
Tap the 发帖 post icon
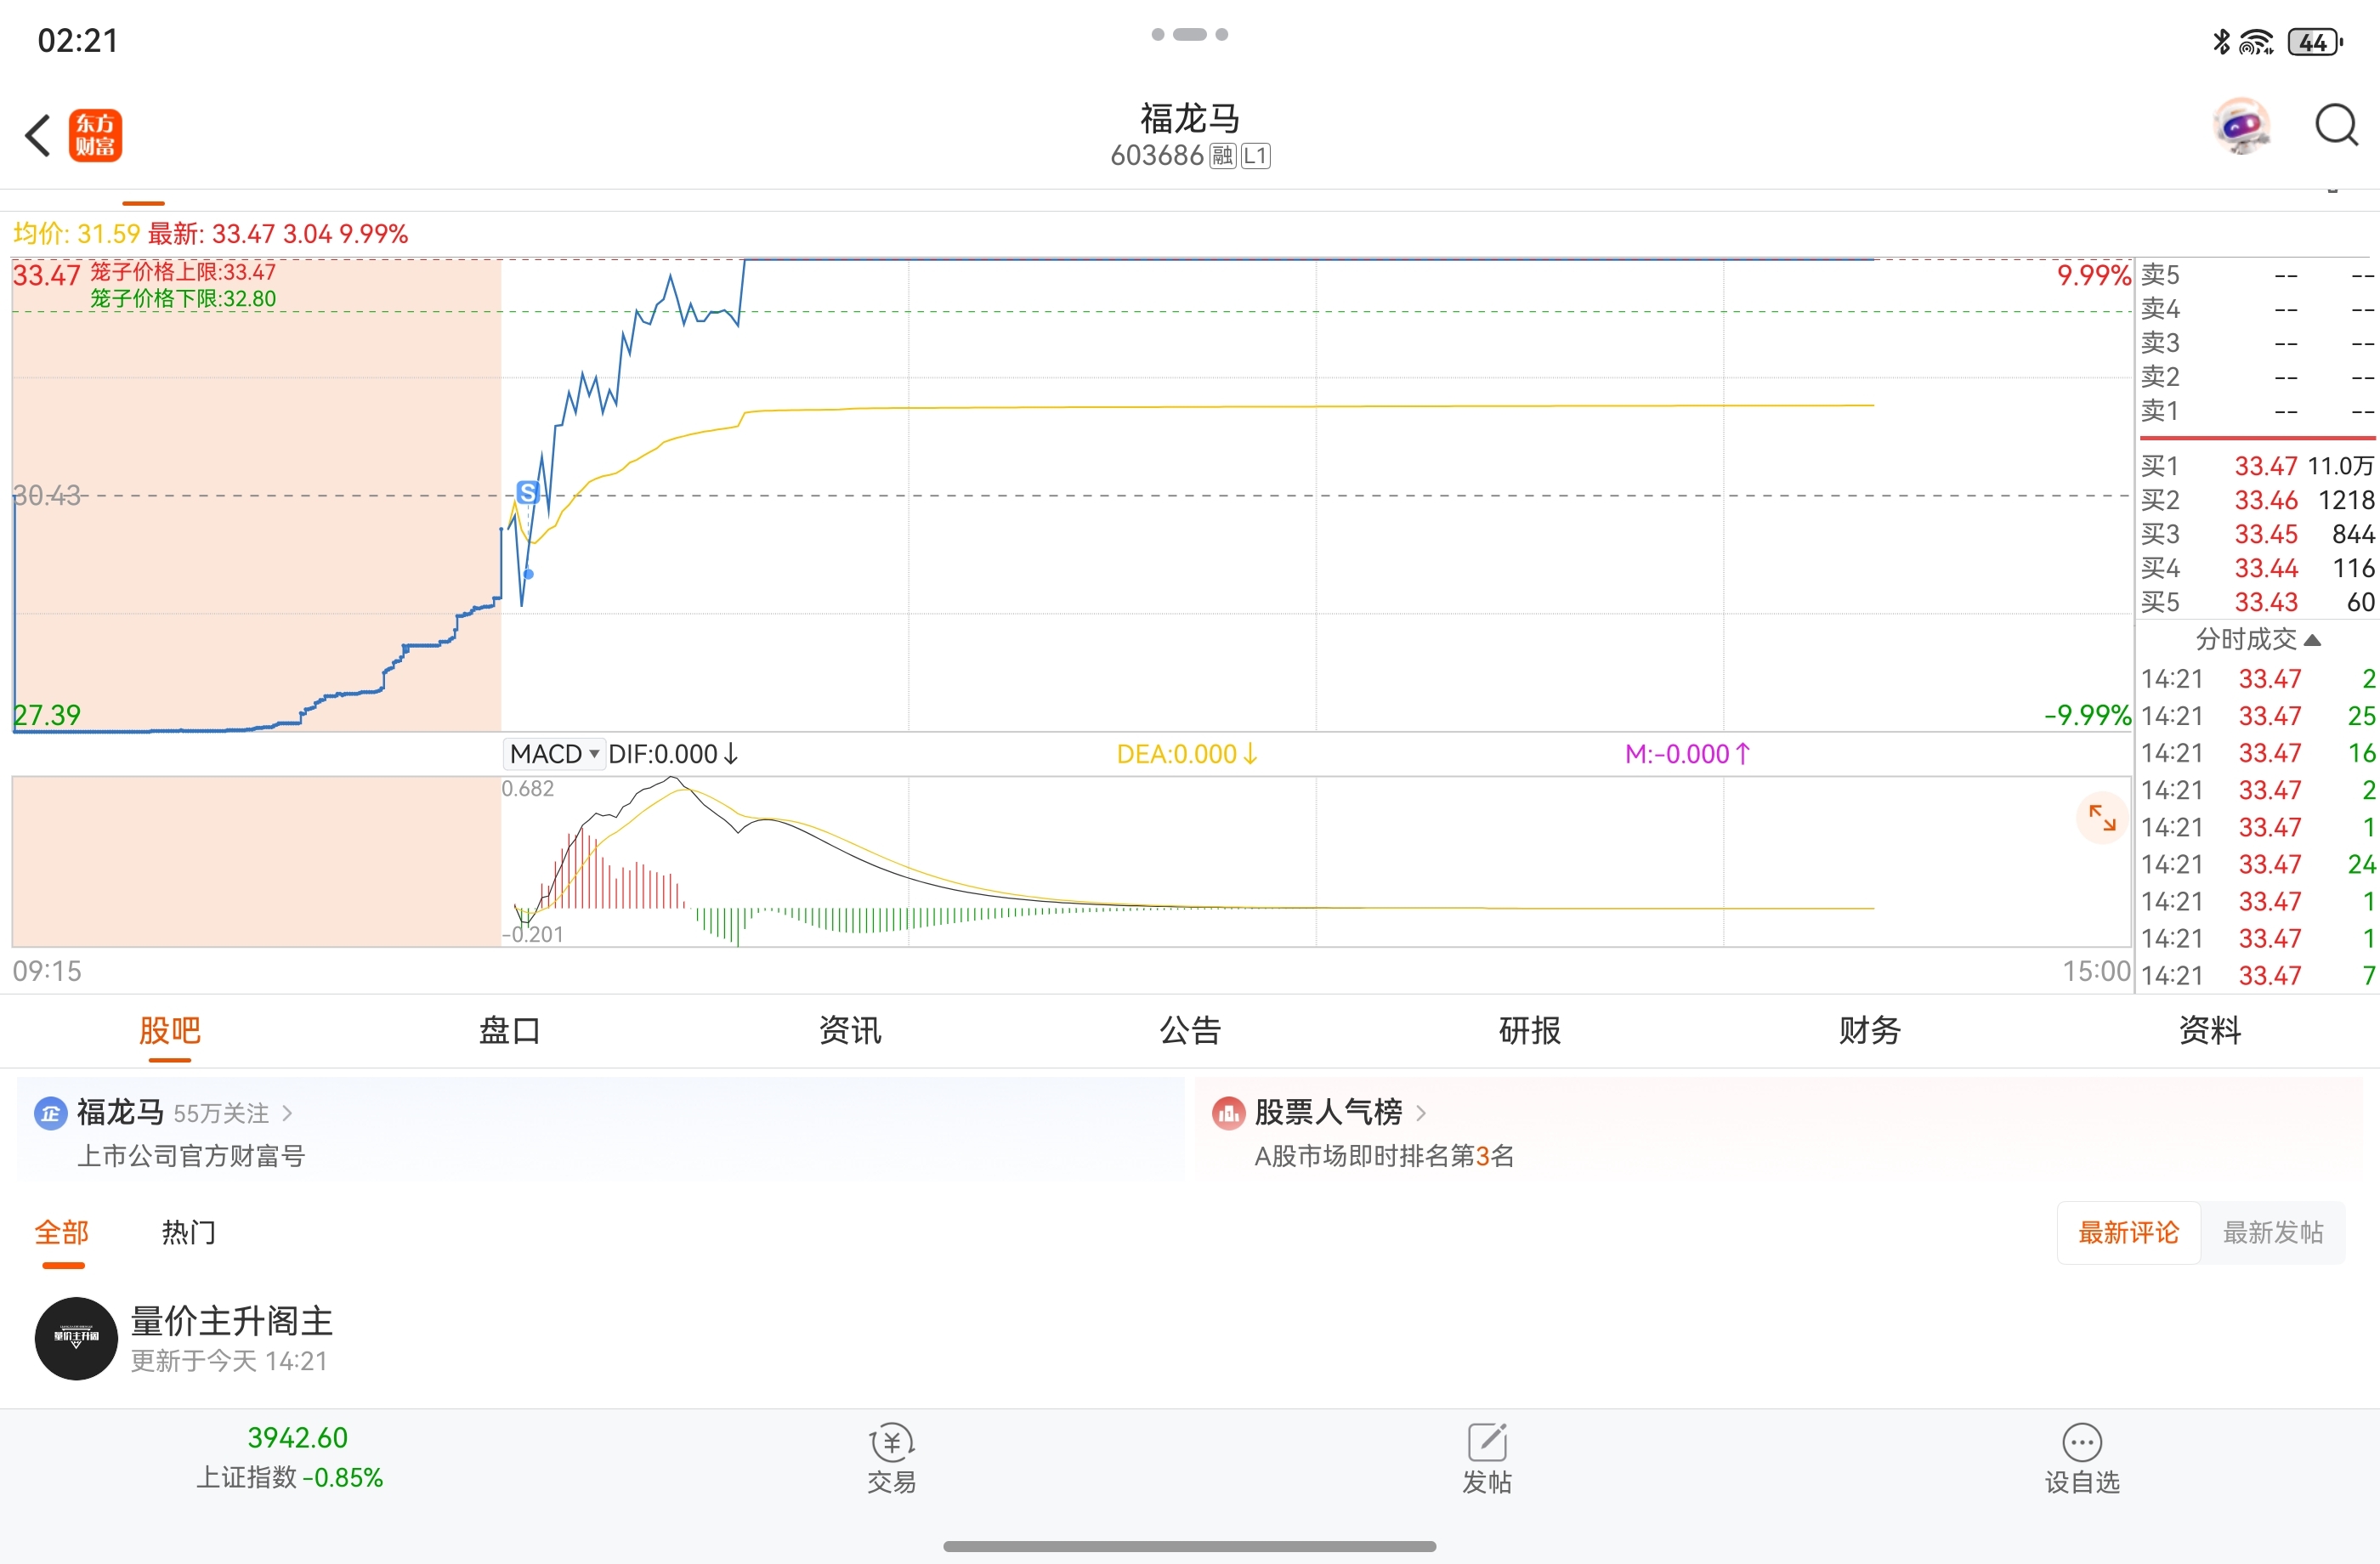(x=1487, y=1458)
